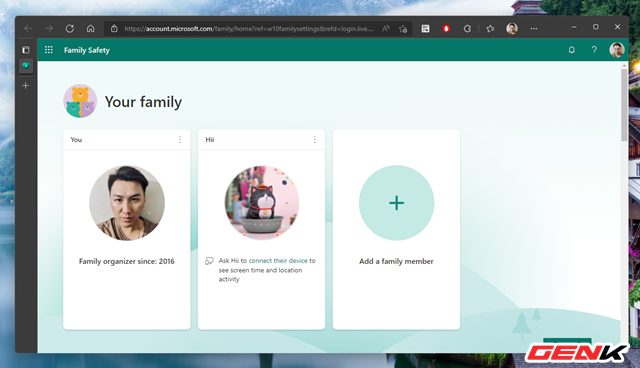Reload the page with the refresh icon
Viewport: 640px width, 368px height.
(x=70, y=29)
